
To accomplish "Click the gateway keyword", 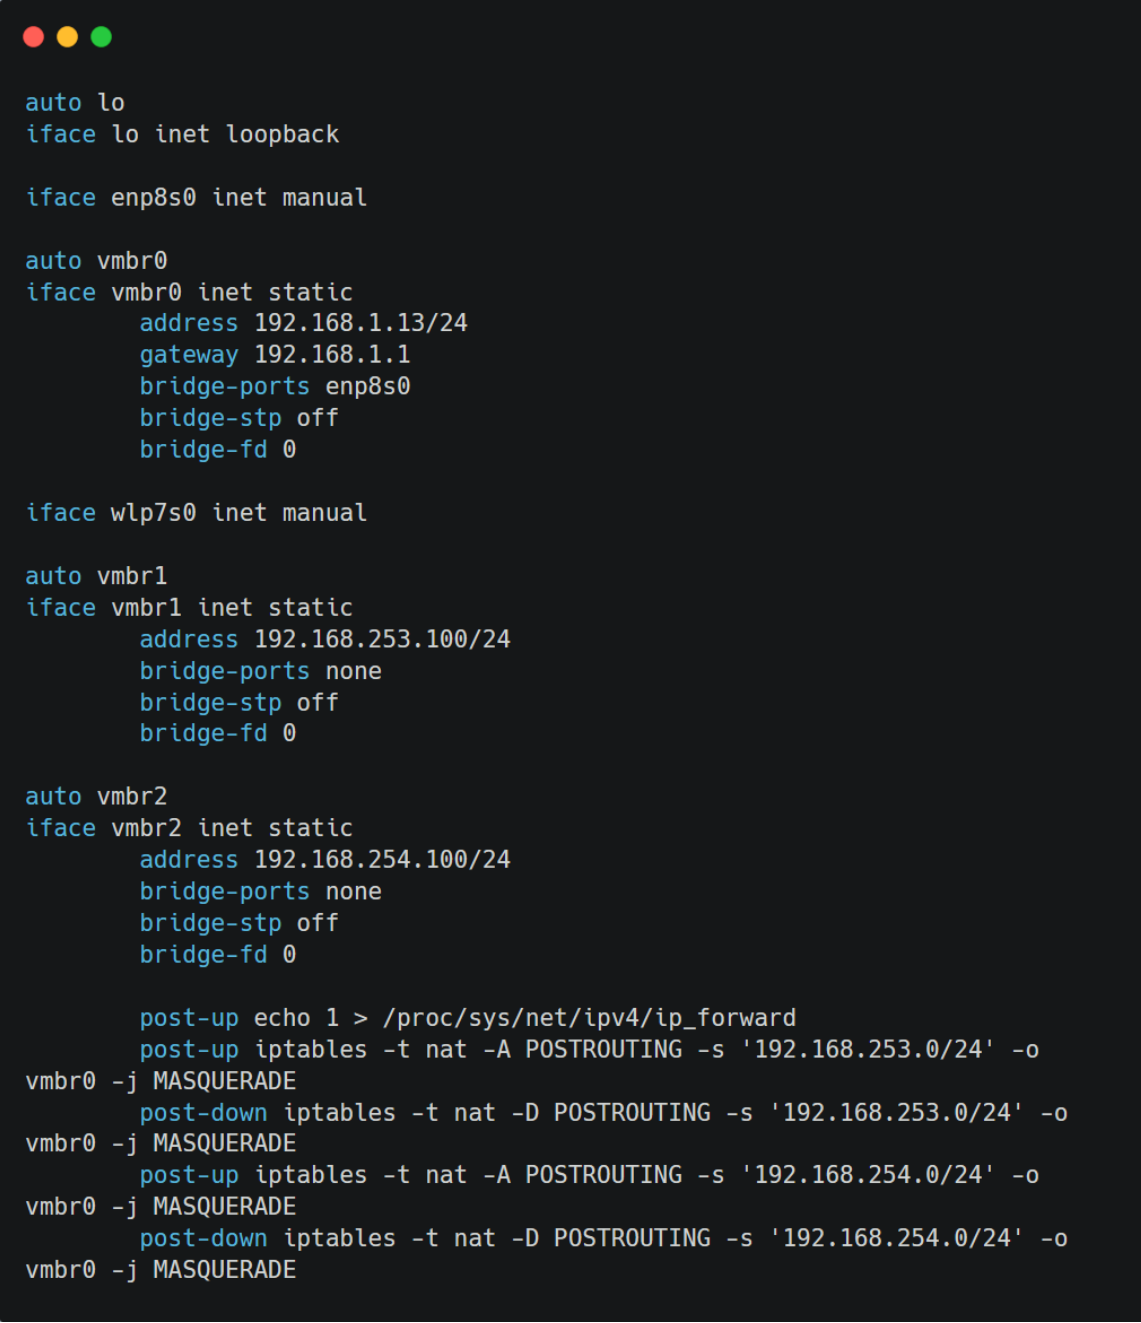I will (x=189, y=355).
